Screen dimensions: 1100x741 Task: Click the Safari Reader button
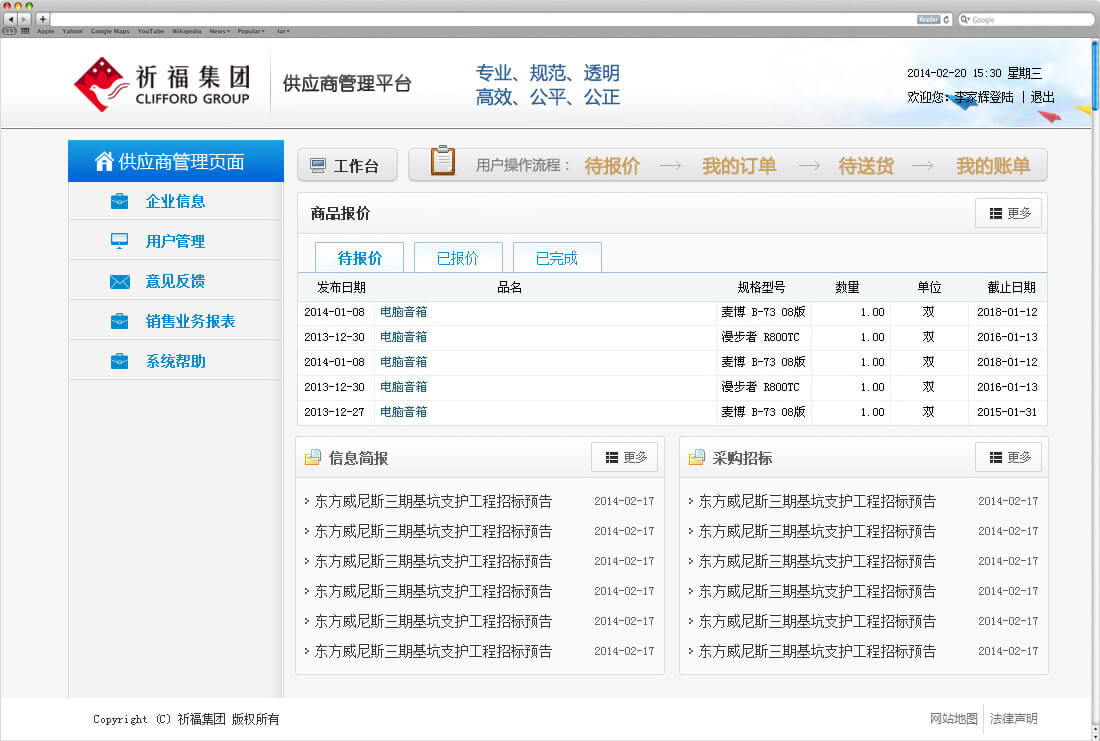(928, 19)
